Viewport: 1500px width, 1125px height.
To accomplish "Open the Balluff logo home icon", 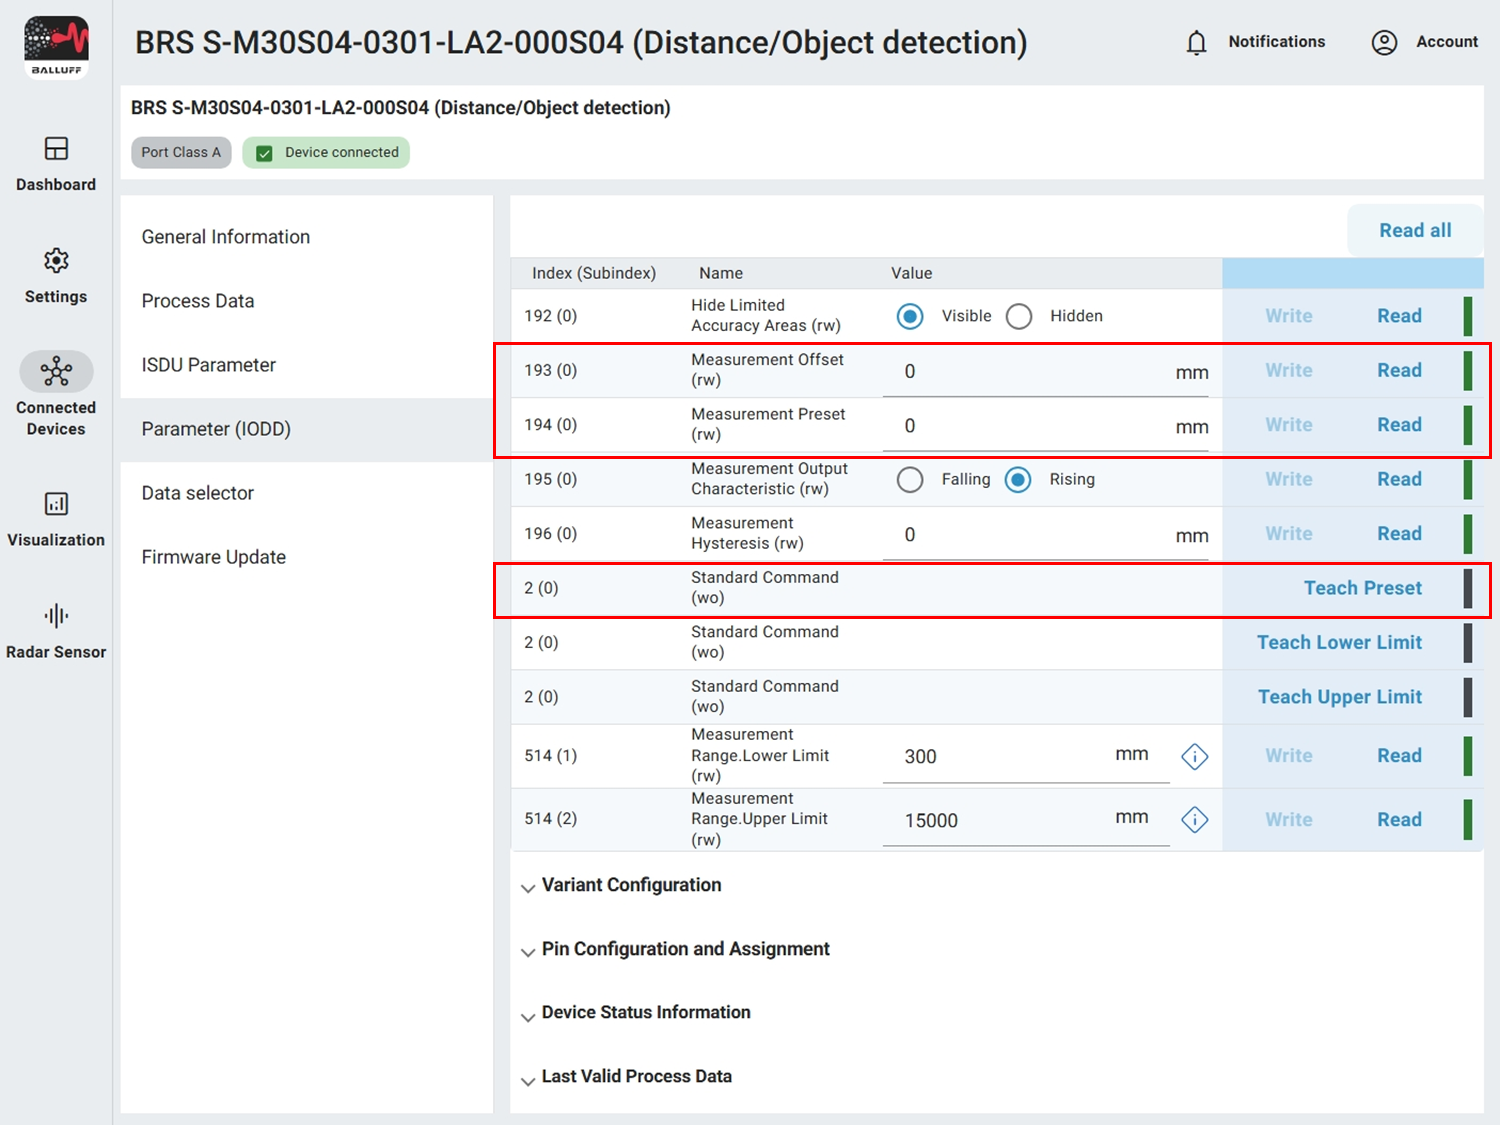I will (56, 44).
